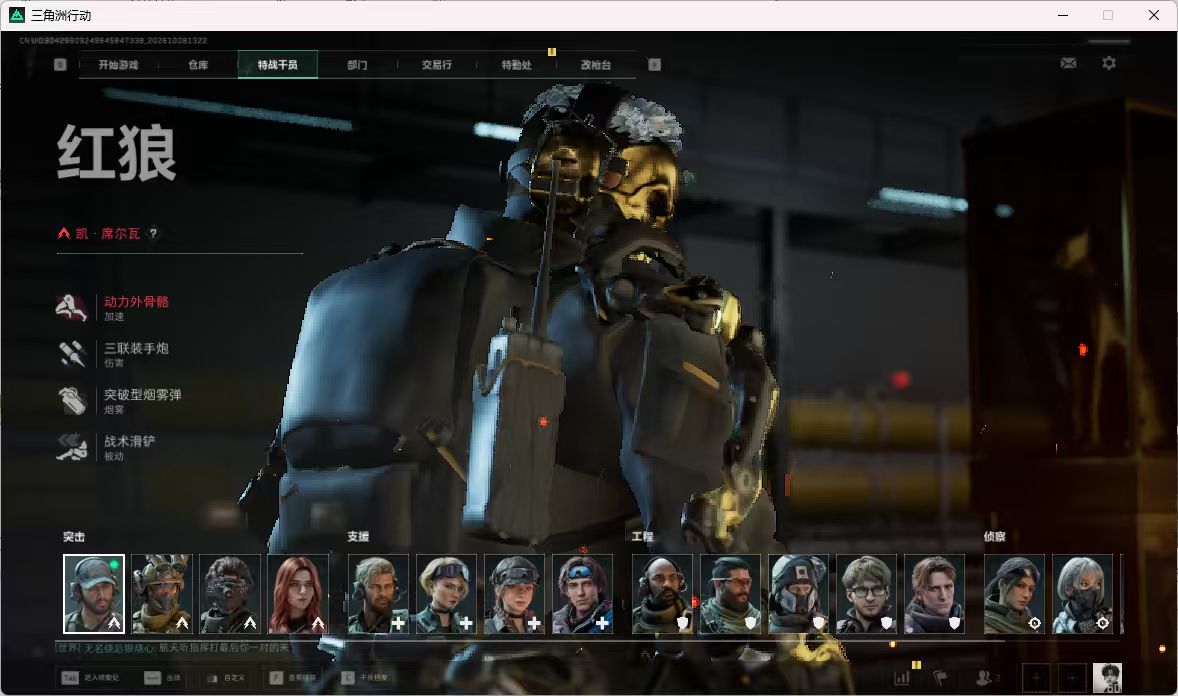This screenshot has width=1178, height=696.
Task: Go to next tab with right nav key icon
Action: click(654, 65)
